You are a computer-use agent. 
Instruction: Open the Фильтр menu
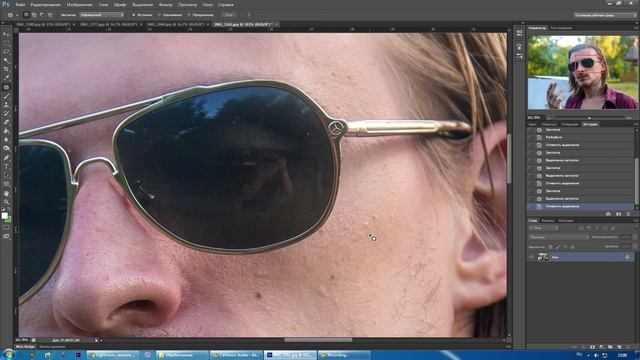point(165,5)
